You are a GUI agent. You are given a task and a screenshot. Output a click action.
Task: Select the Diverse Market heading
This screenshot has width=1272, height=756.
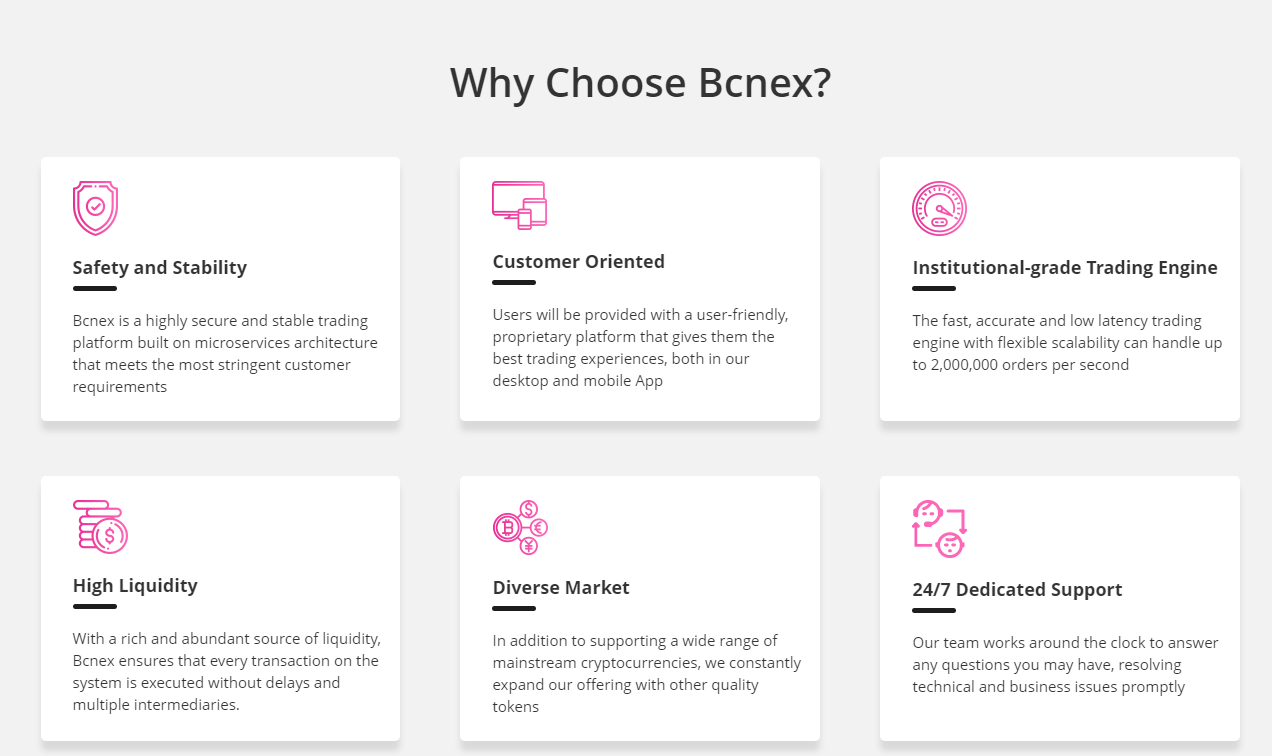561,588
